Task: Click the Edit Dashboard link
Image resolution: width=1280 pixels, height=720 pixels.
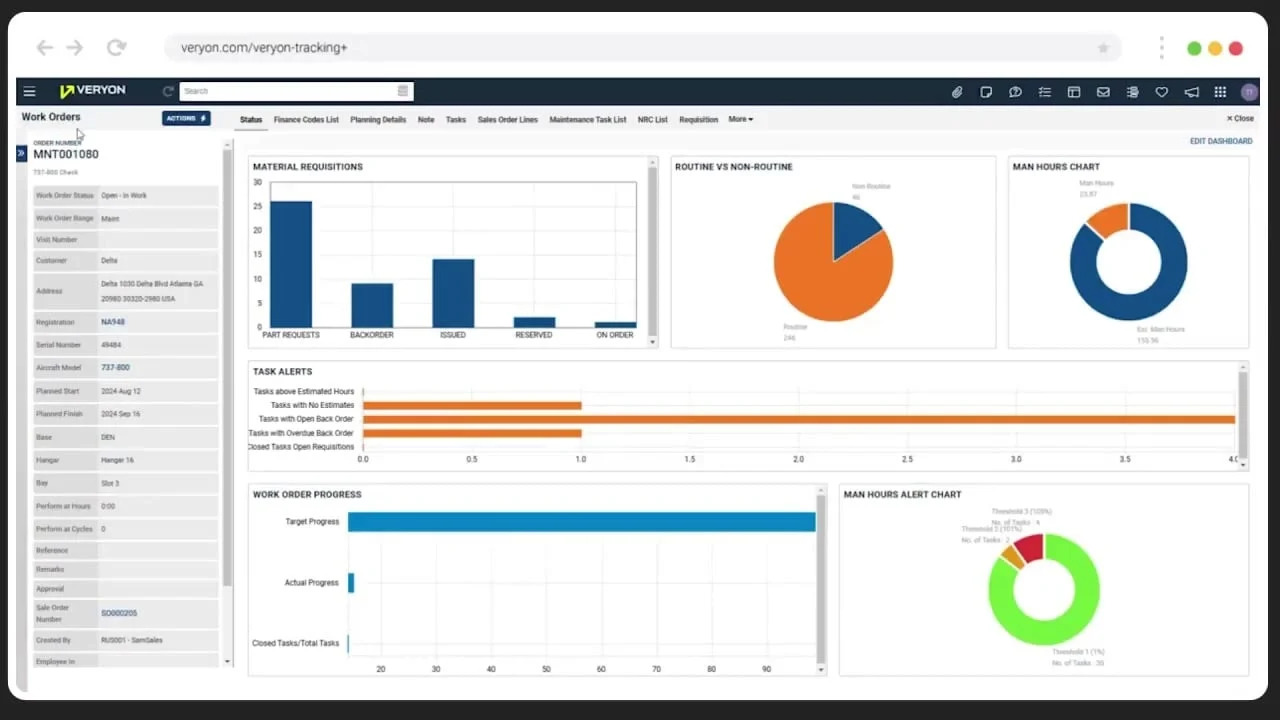Action: click(x=1221, y=141)
